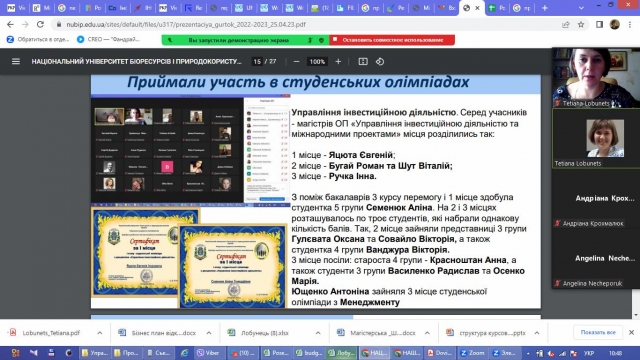This screenshot has width=640, height=360.
Task: Open Viber from the Windows taskbar
Action: click(208, 353)
